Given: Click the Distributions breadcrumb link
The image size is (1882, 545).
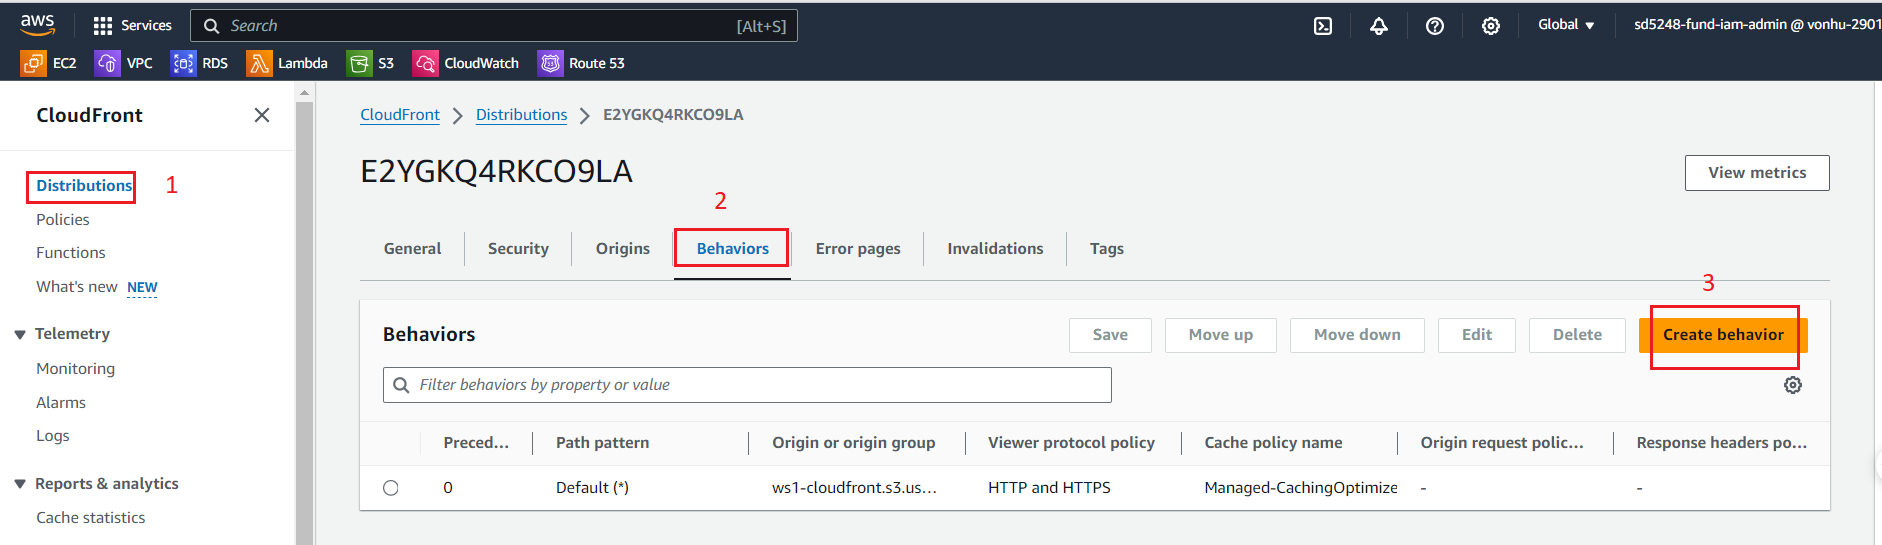Looking at the screenshot, I should 521,115.
